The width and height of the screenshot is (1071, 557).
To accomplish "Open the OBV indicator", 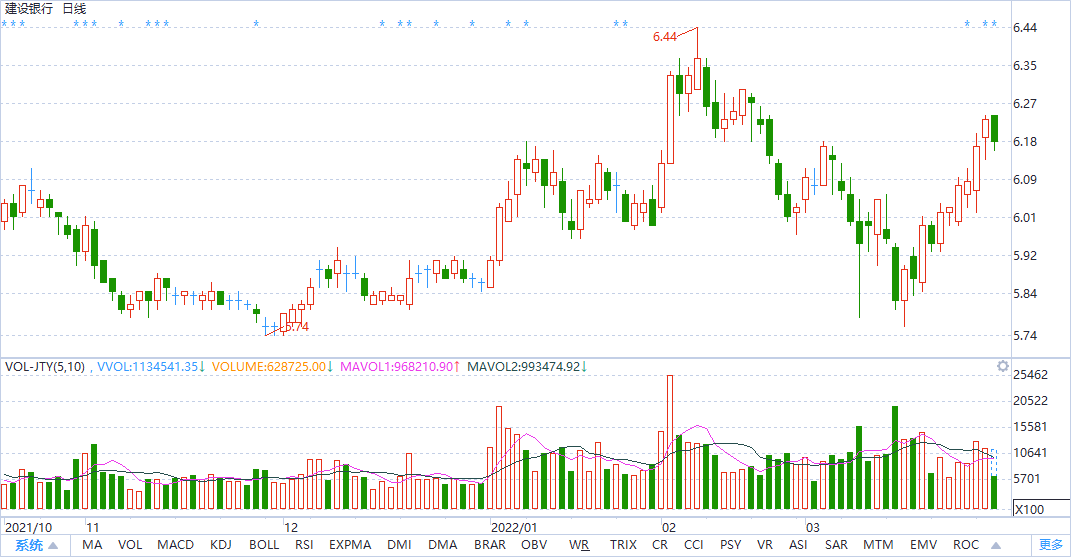I will tap(534, 545).
